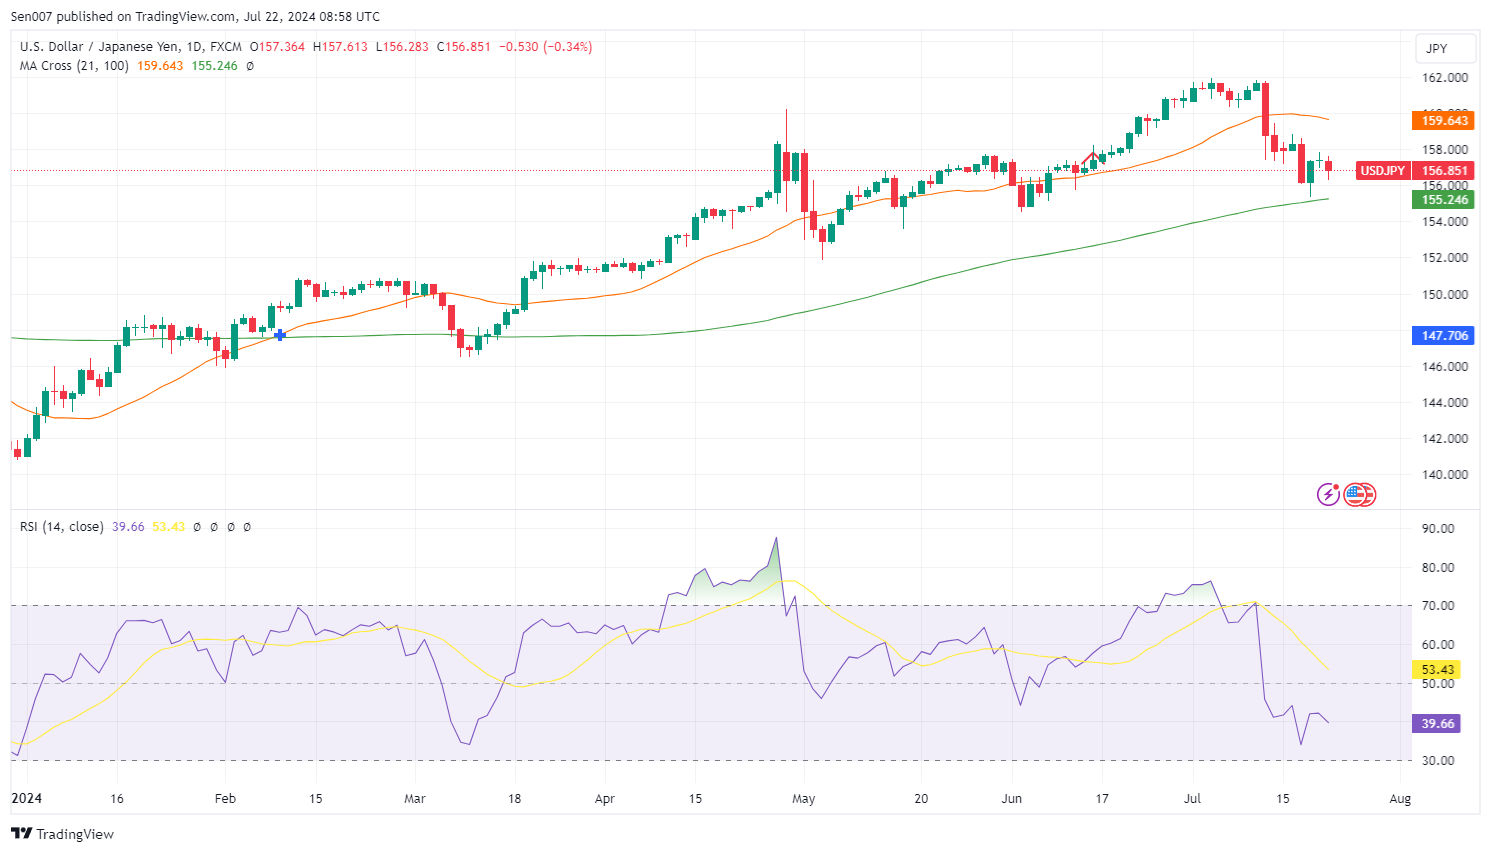Viewport: 1491px width, 853px height.
Task: Click the orange 159.643 price axis label
Action: coord(1444,121)
